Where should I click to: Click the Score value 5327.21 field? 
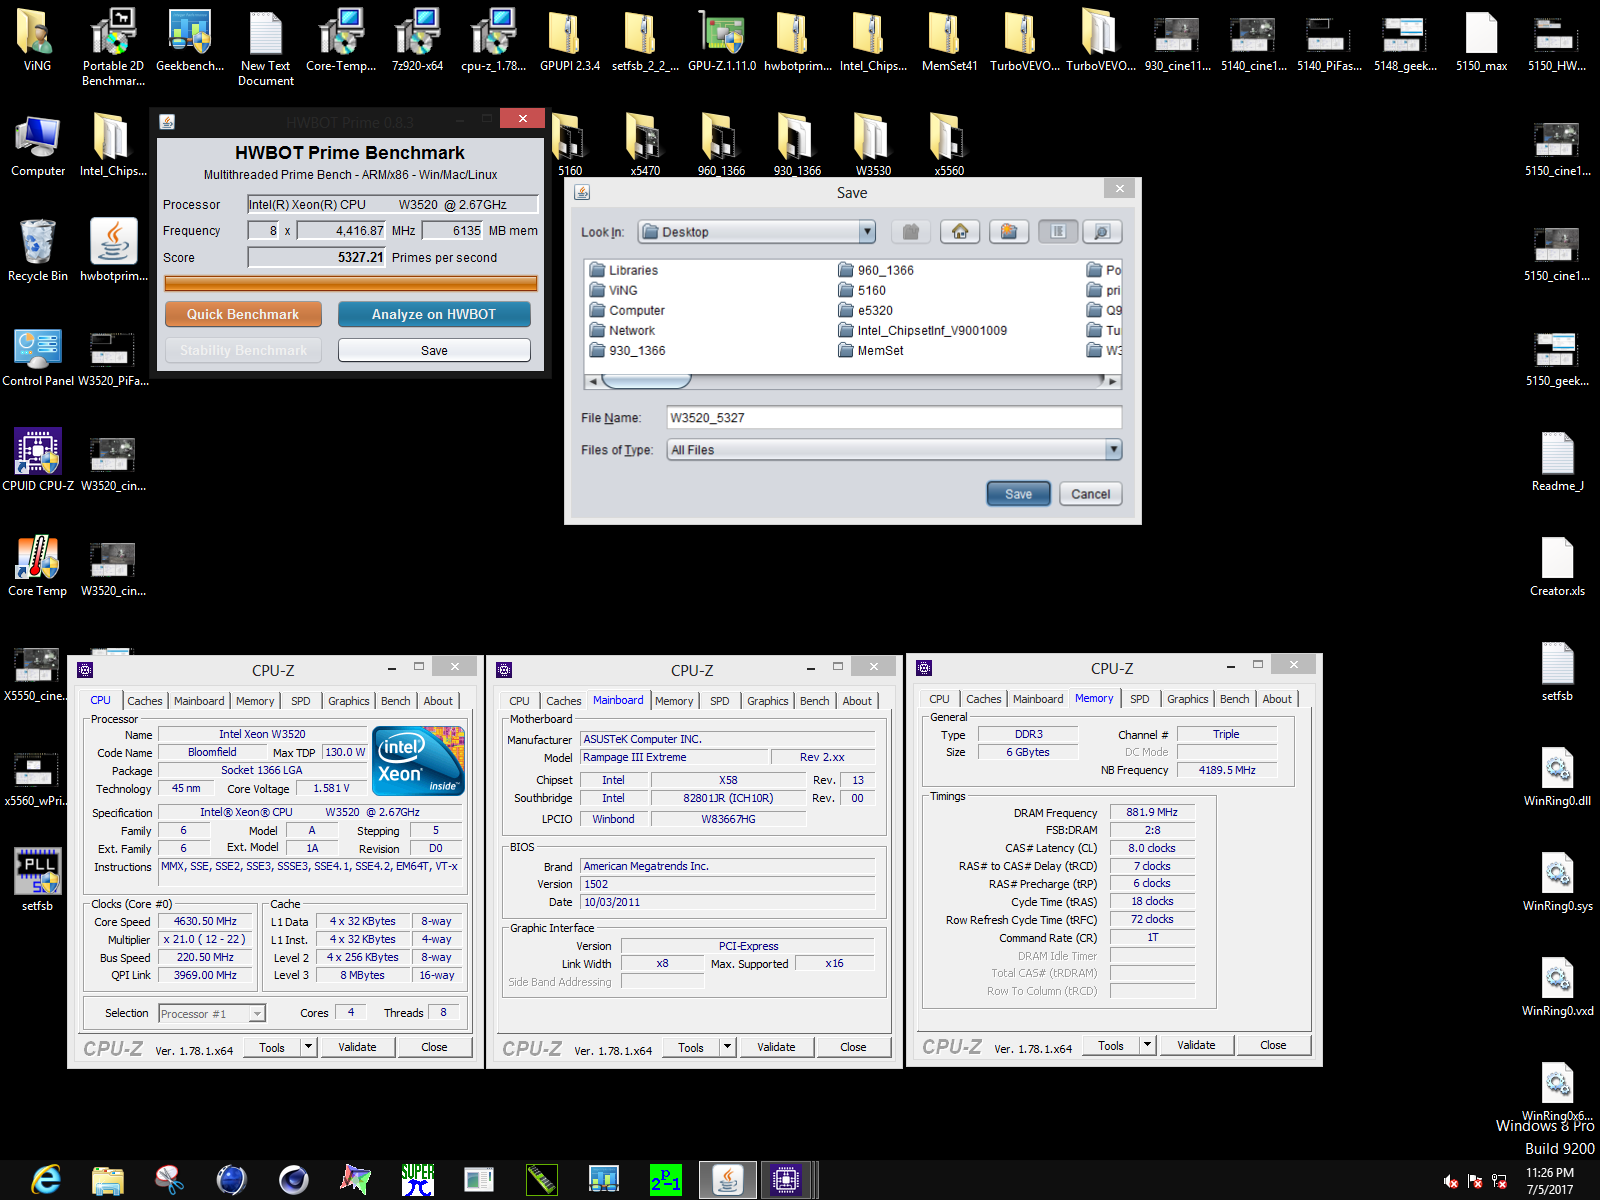tap(317, 257)
